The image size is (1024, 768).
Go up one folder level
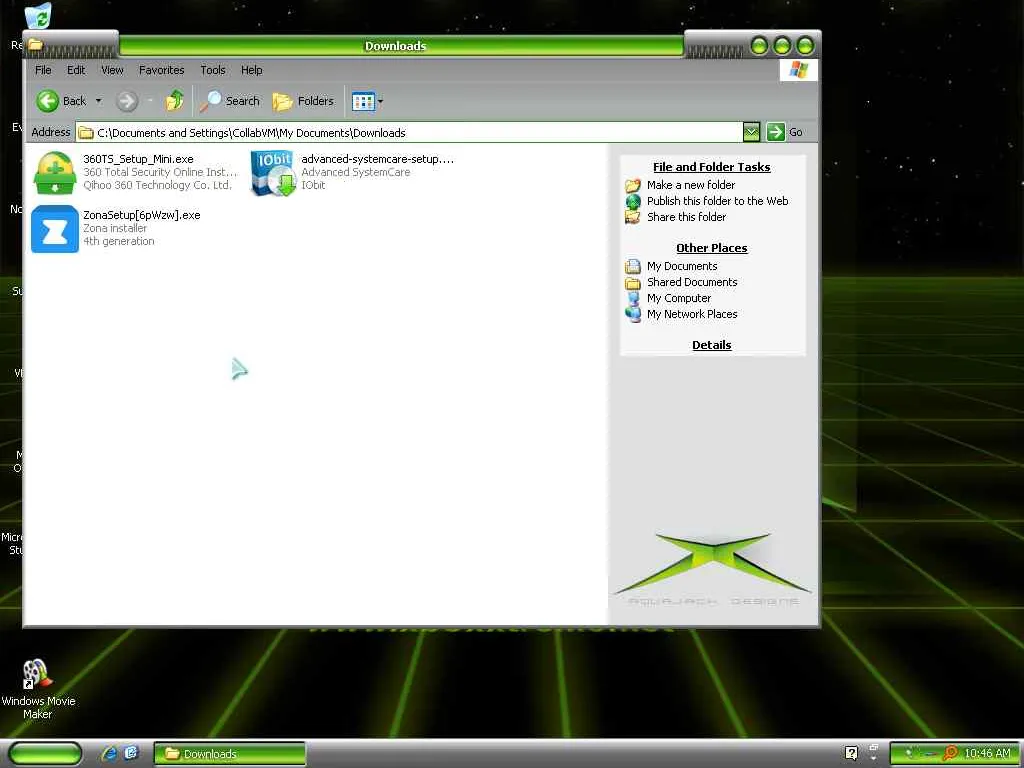[x=174, y=101]
